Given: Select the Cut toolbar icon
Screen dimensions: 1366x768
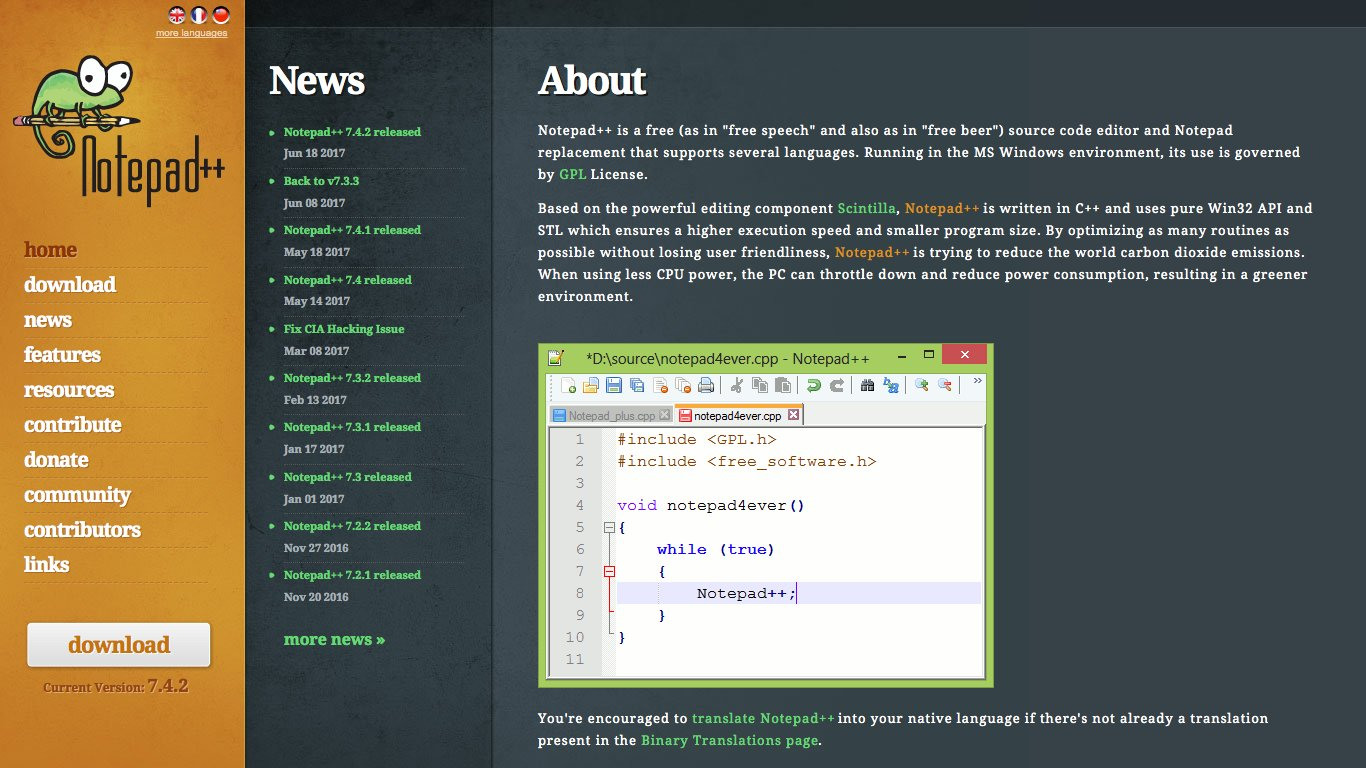Looking at the screenshot, I should [737, 385].
